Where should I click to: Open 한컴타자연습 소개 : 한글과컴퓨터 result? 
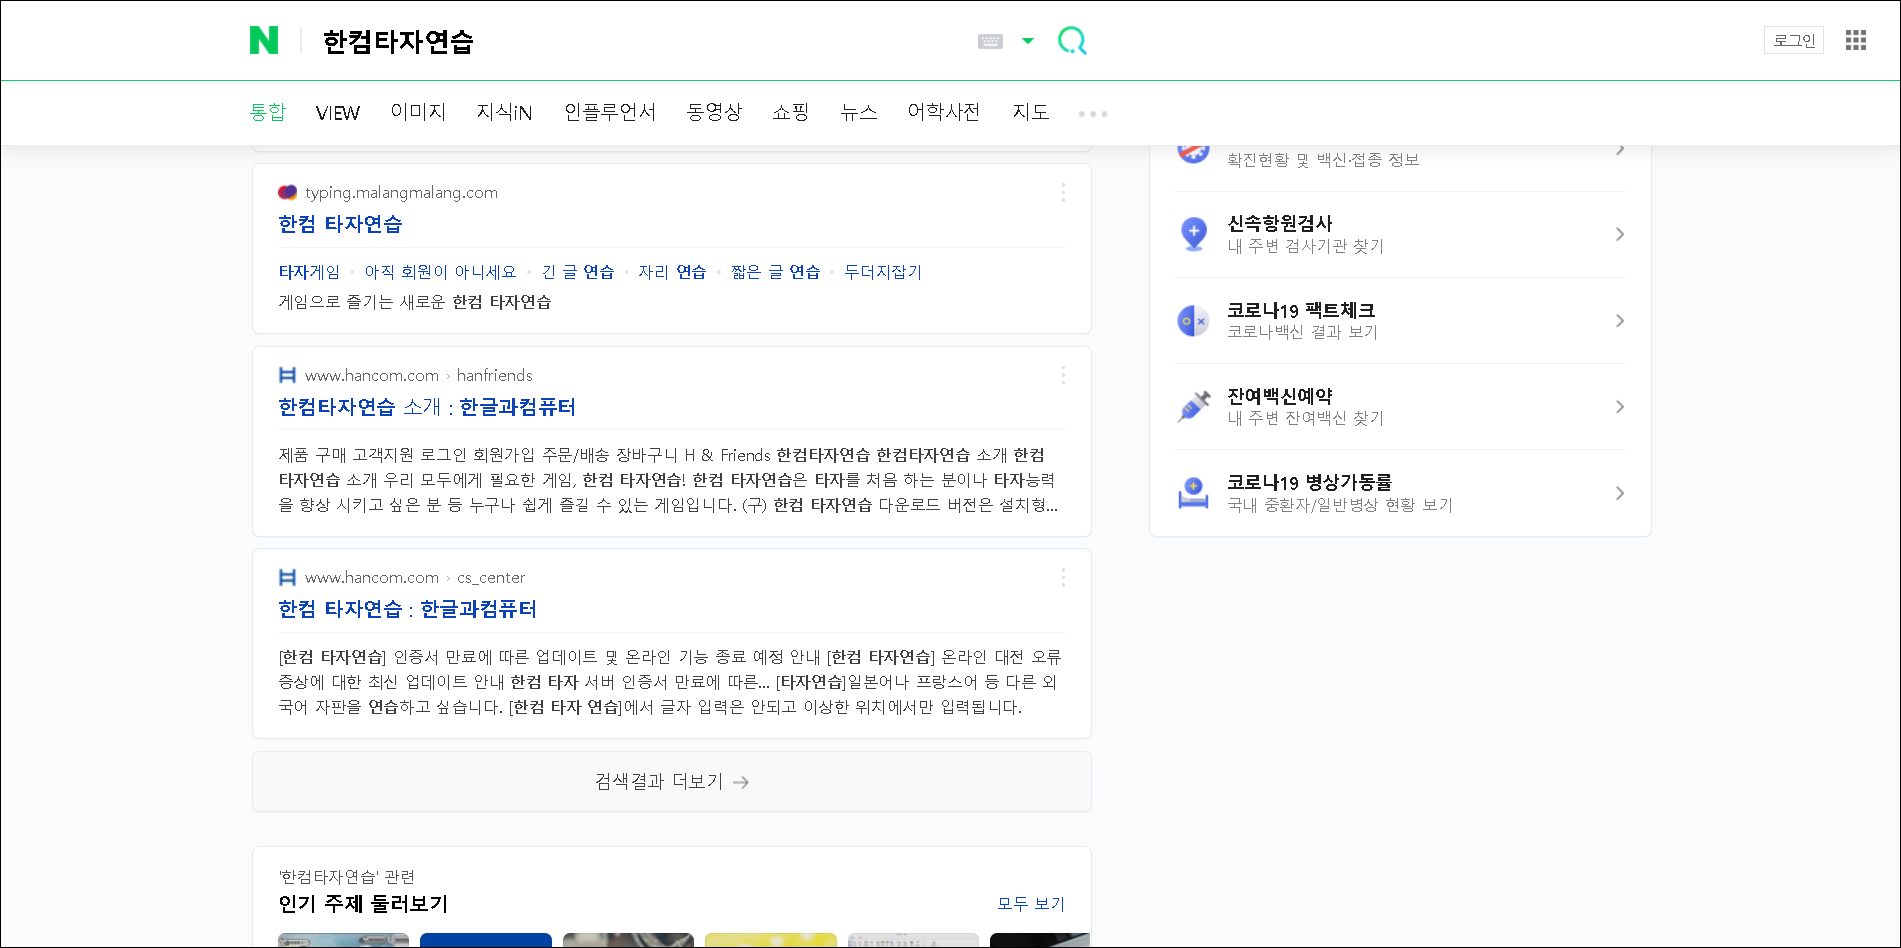pos(427,407)
